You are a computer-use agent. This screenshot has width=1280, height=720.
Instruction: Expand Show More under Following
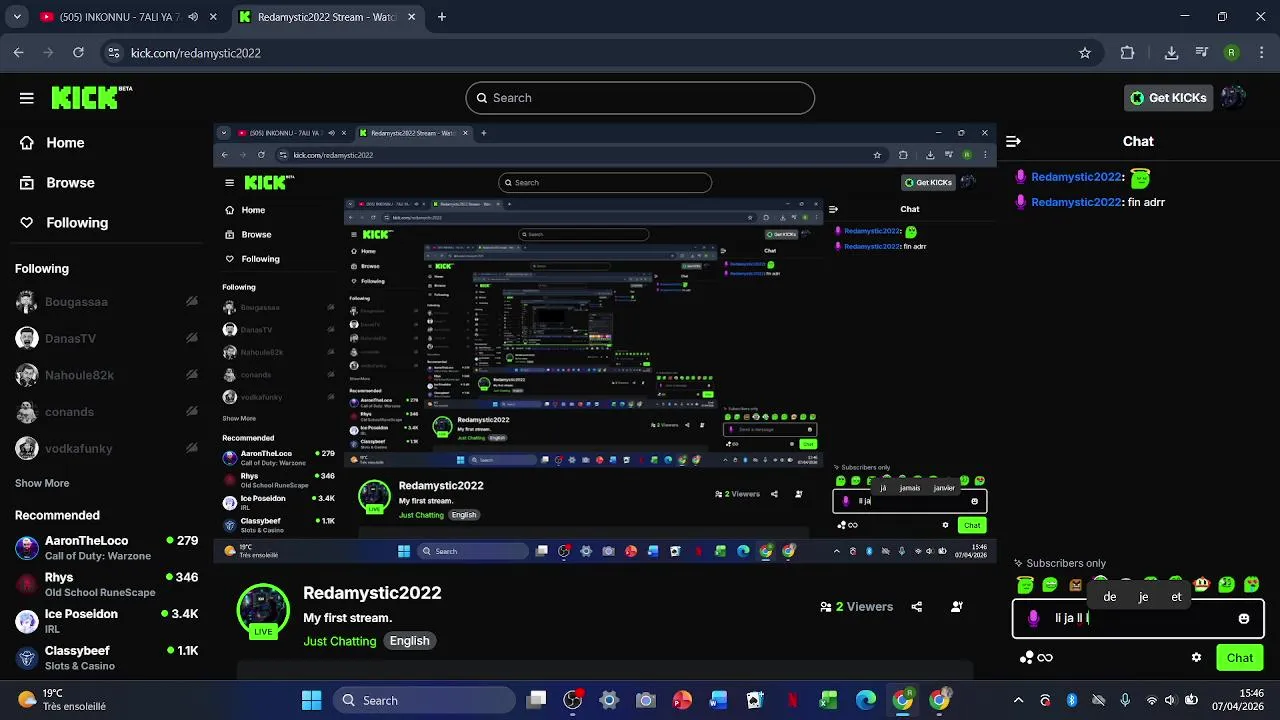(x=42, y=483)
